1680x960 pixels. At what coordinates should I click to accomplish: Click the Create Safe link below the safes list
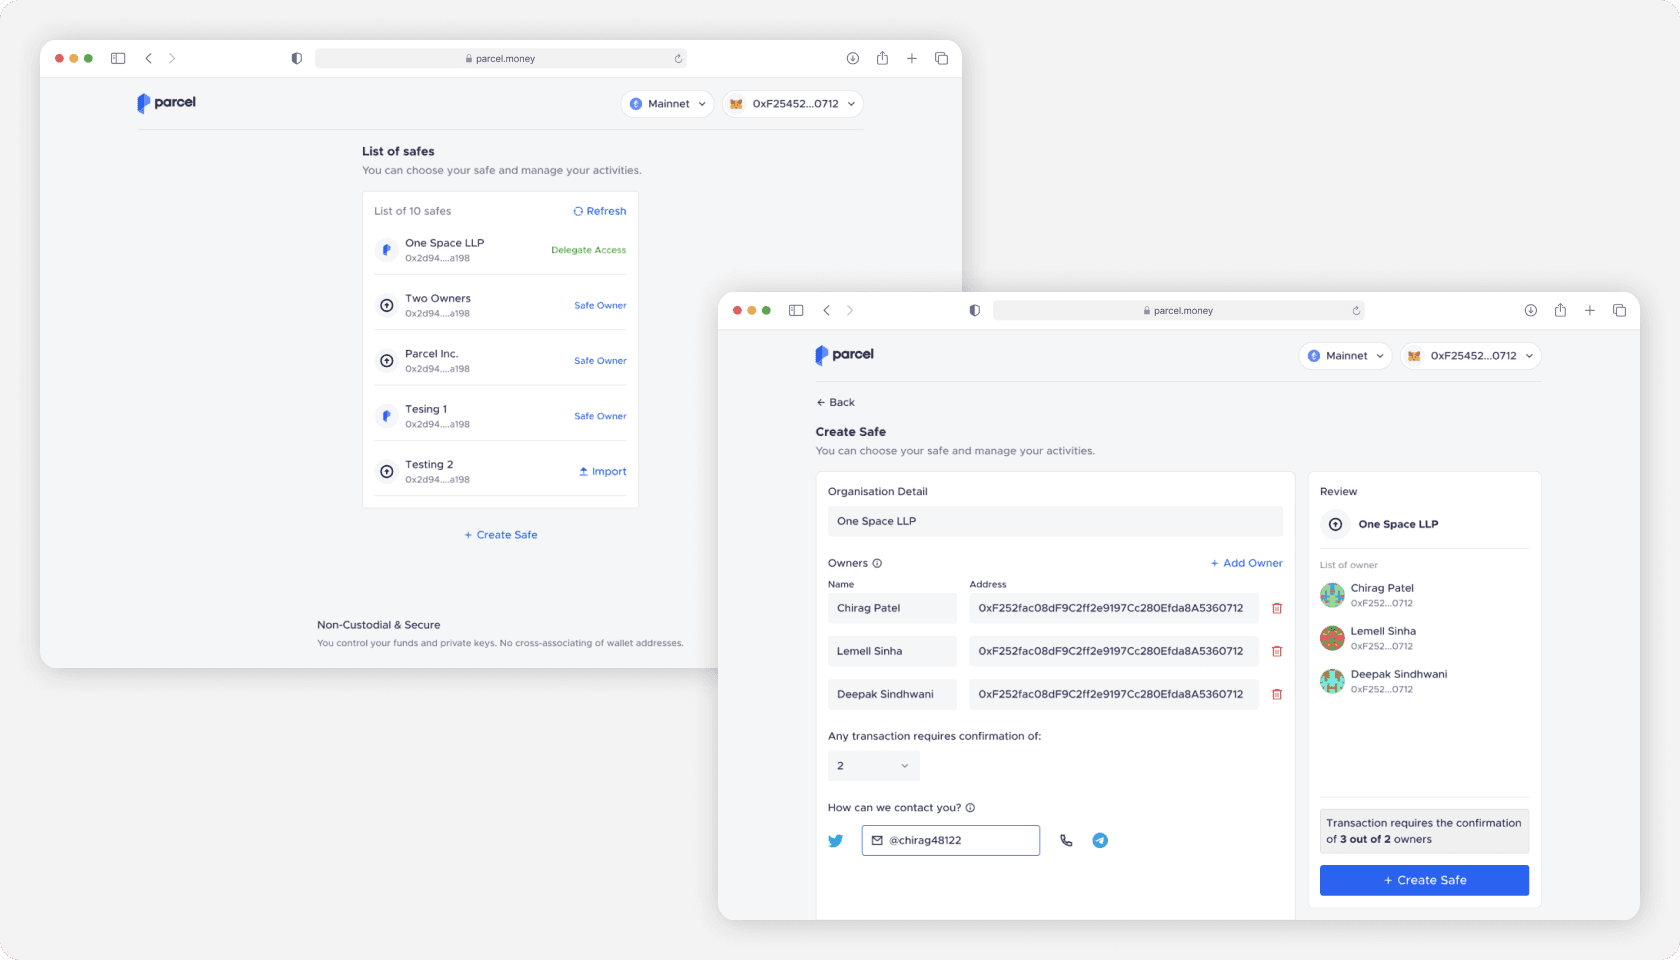pos(501,535)
